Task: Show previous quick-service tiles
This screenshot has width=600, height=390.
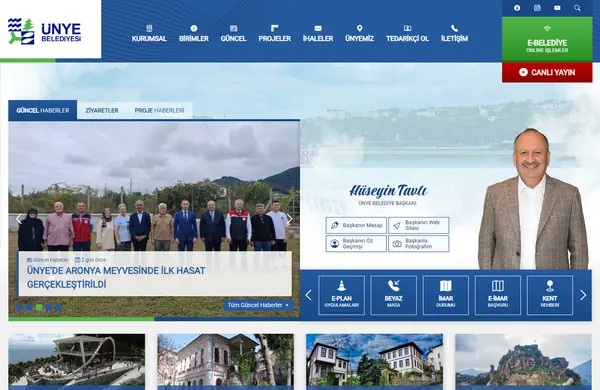Action: (308, 295)
